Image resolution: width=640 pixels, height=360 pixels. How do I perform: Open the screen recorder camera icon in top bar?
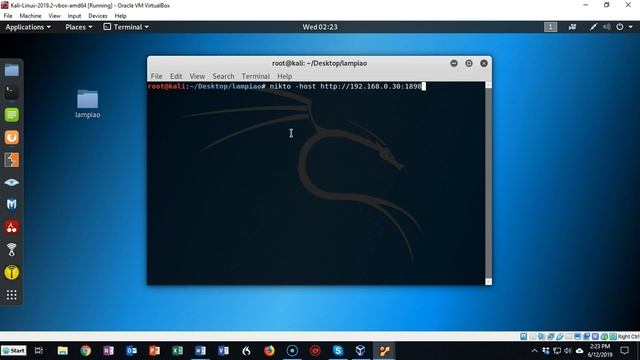(x=572, y=27)
